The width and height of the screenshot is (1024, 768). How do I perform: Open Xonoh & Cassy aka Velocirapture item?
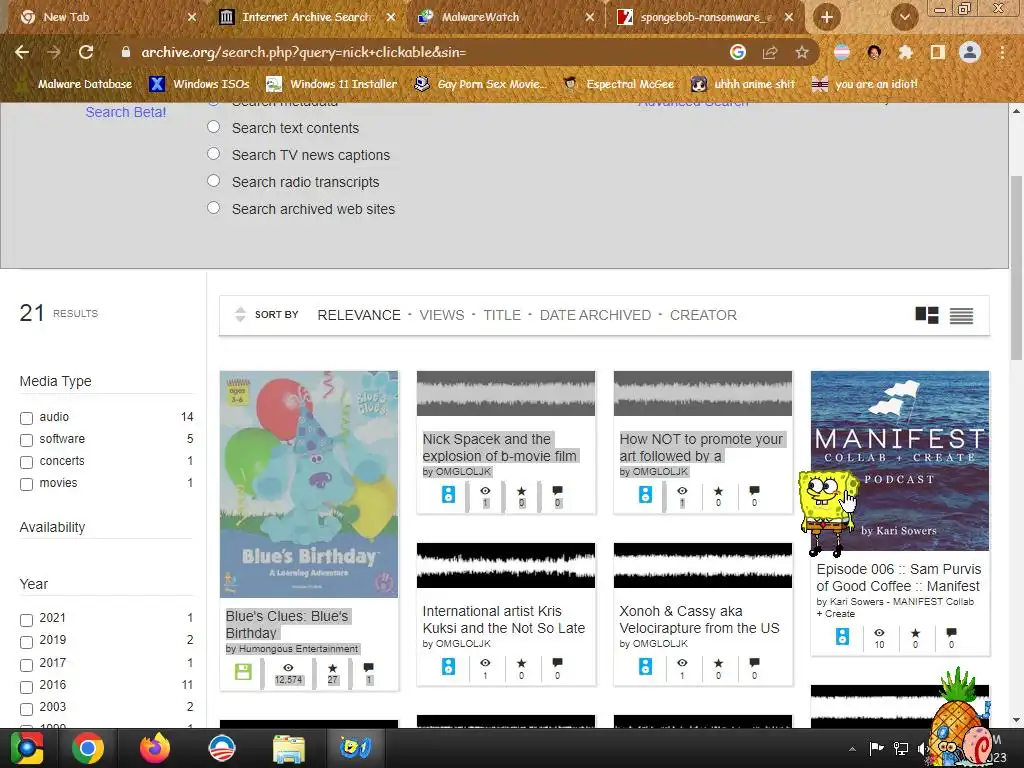[x=699, y=619]
